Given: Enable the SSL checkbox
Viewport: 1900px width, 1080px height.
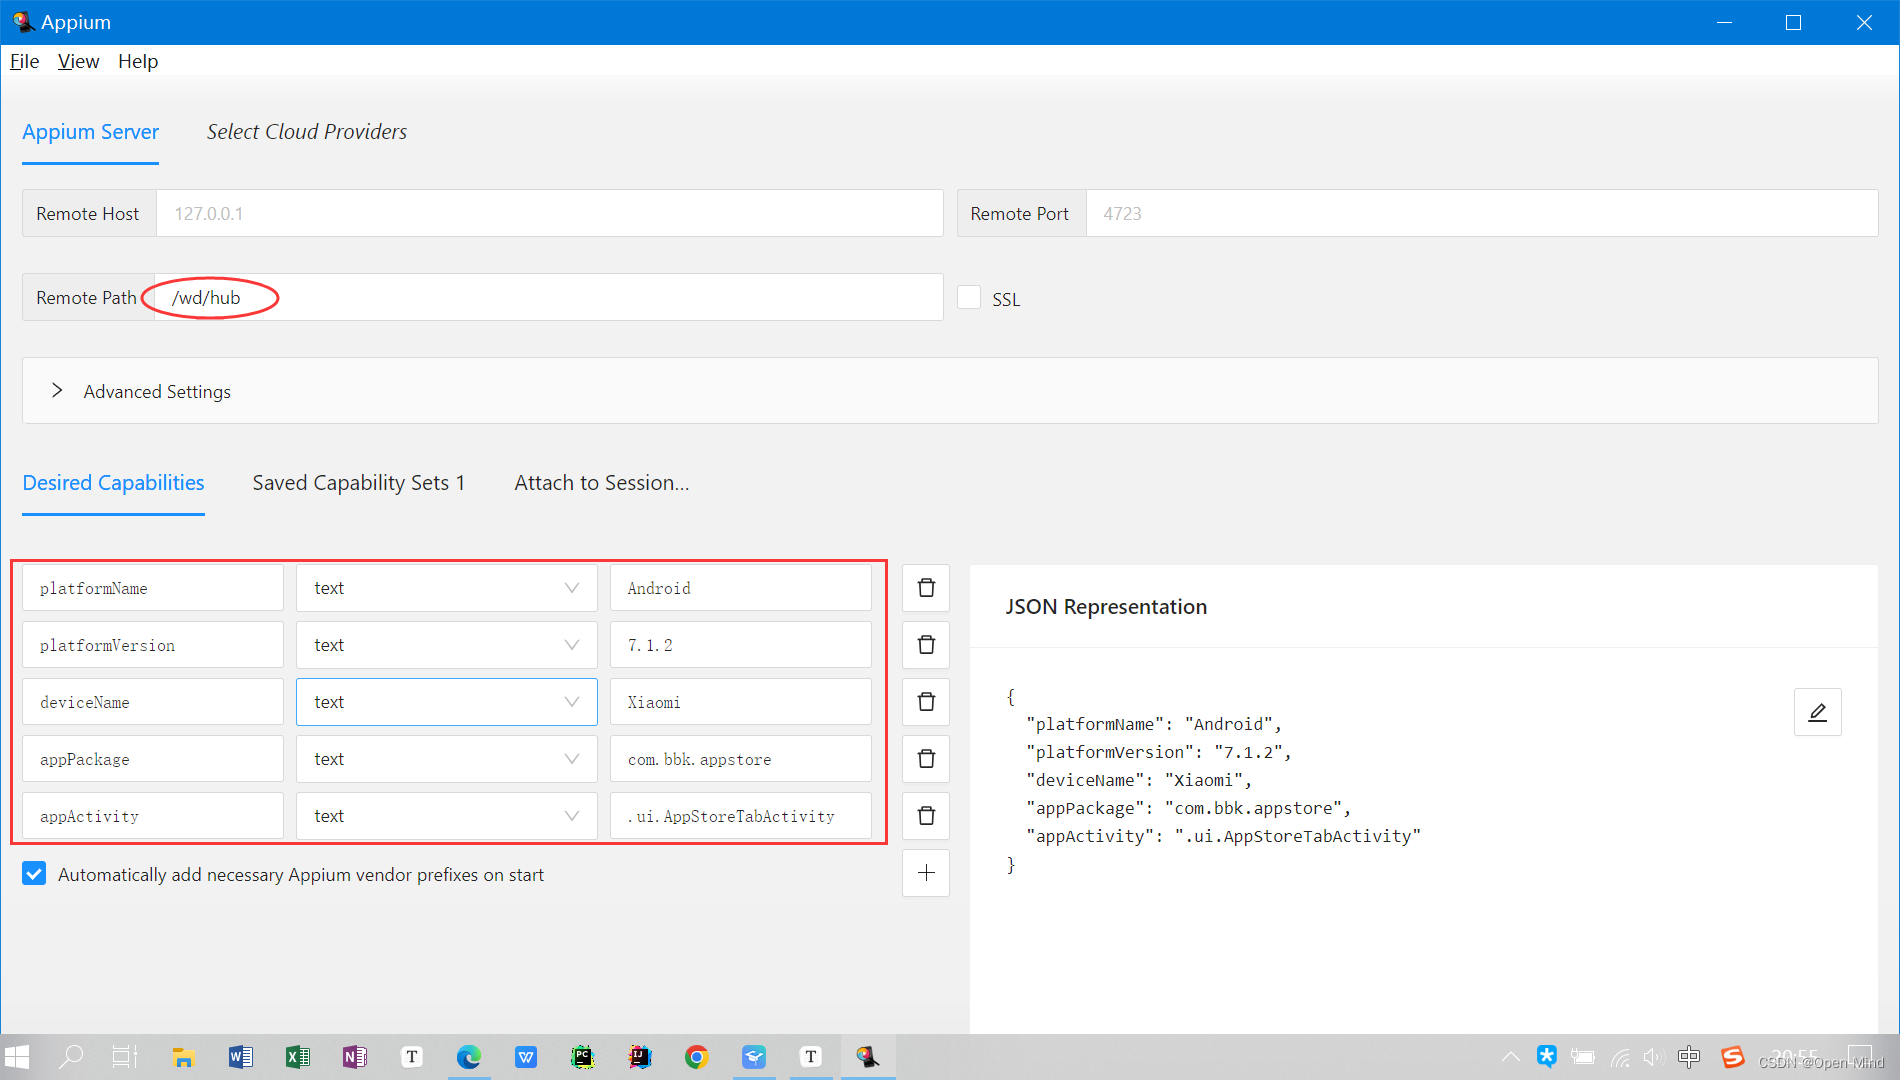Looking at the screenshot, I should coord(969,298).
